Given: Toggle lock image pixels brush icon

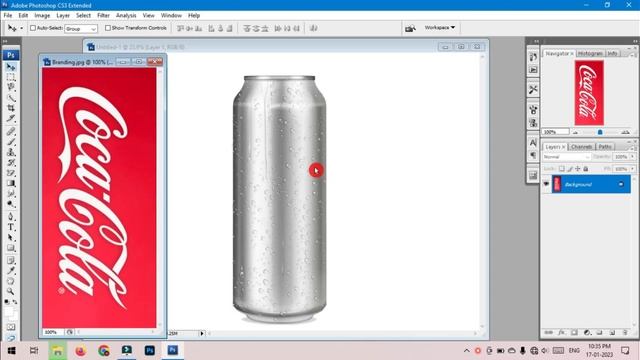Looking at the screenshot, I should [x=570, y=169].
